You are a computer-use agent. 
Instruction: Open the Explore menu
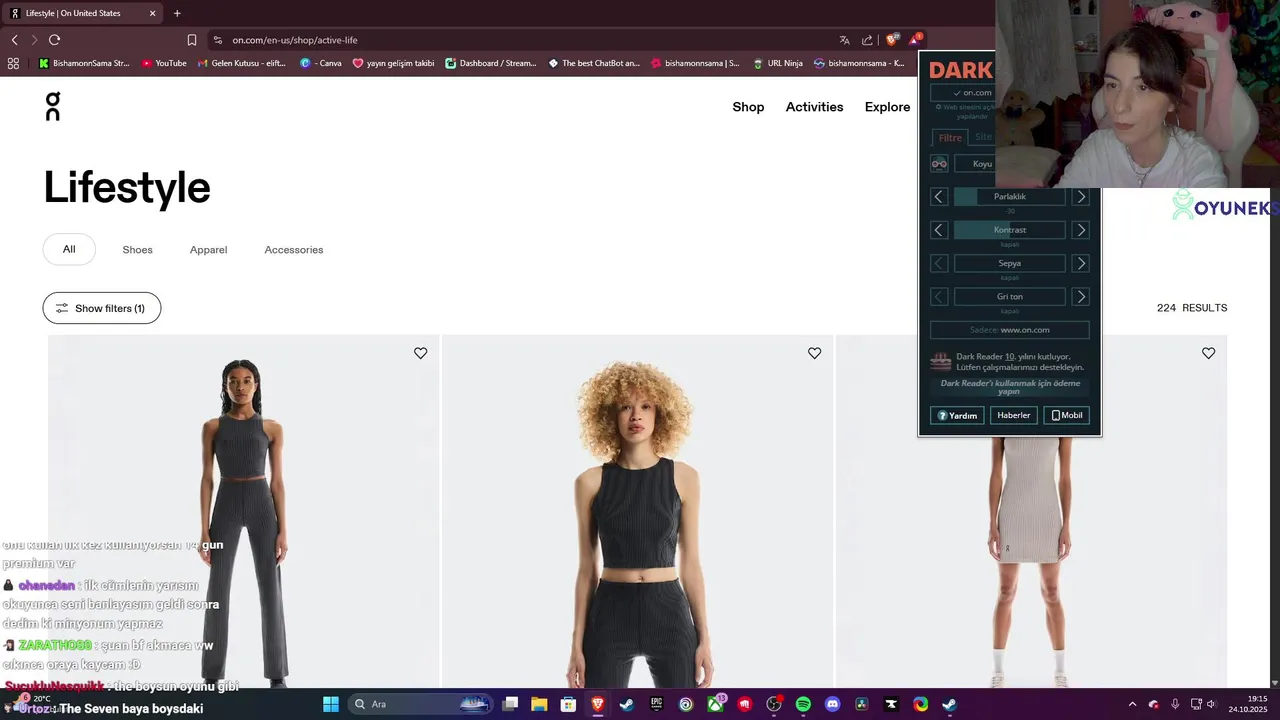[887, 107]
